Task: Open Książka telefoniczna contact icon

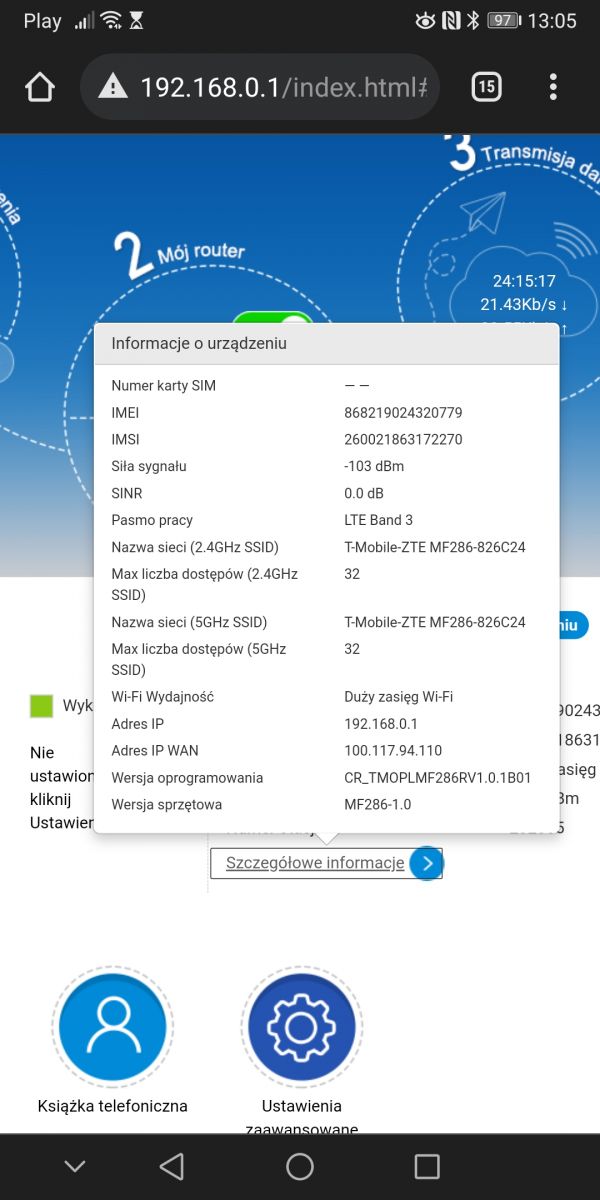Action: click(x=112, y=1027)
